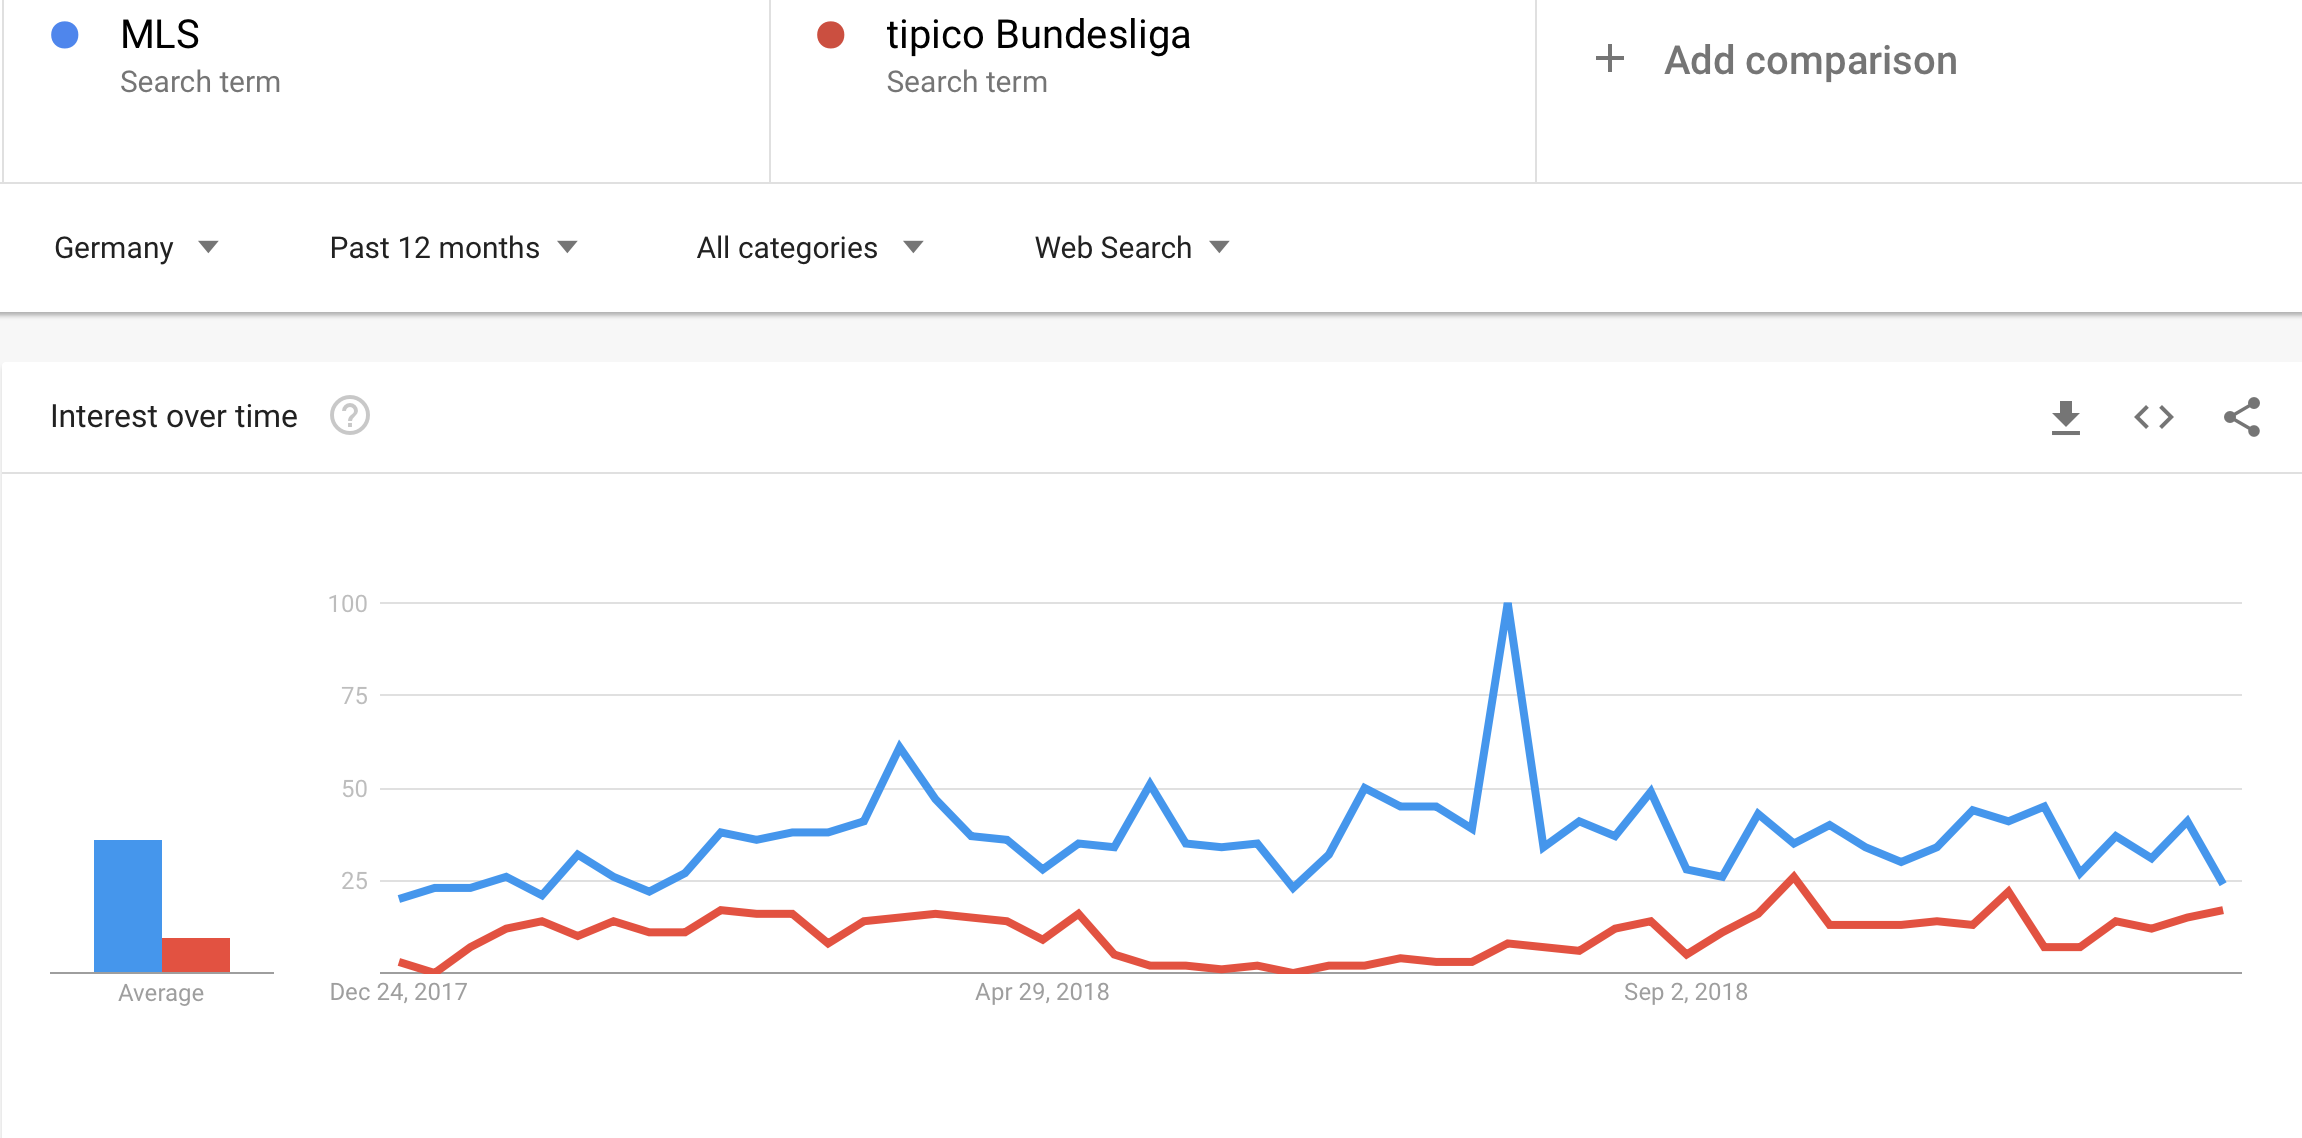Click the red tipico Bundesliga dot
The image size is (2302, 1138).
pyautogui.click(x=831, y=36)
